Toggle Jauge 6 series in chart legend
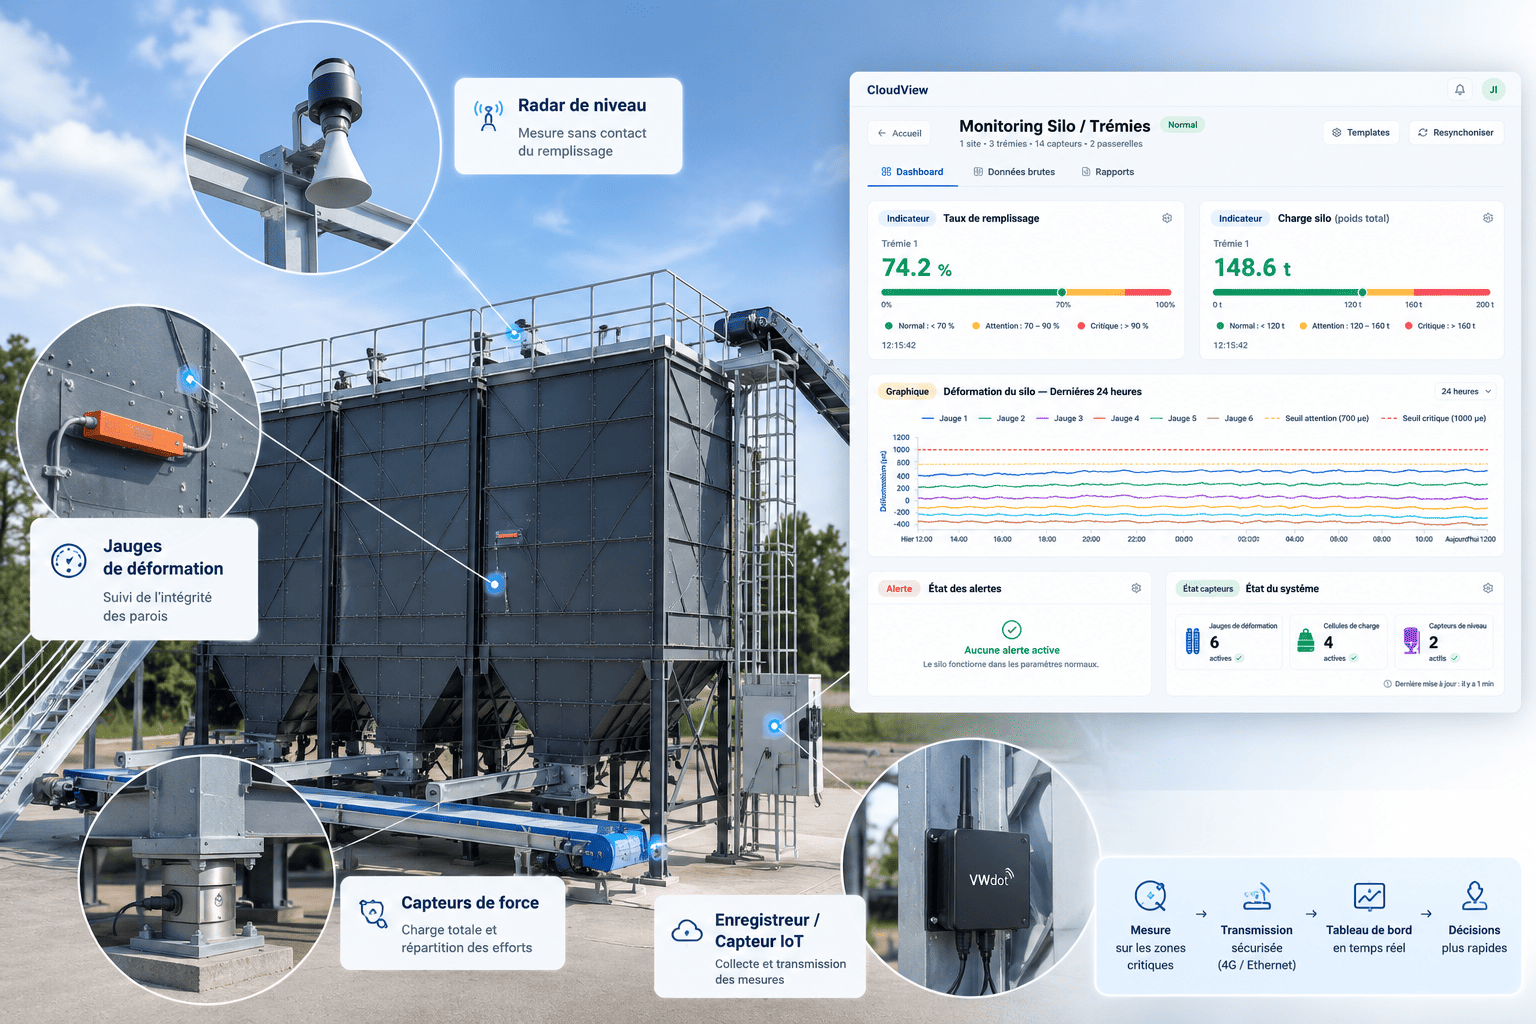 (x=1229, y=418)
